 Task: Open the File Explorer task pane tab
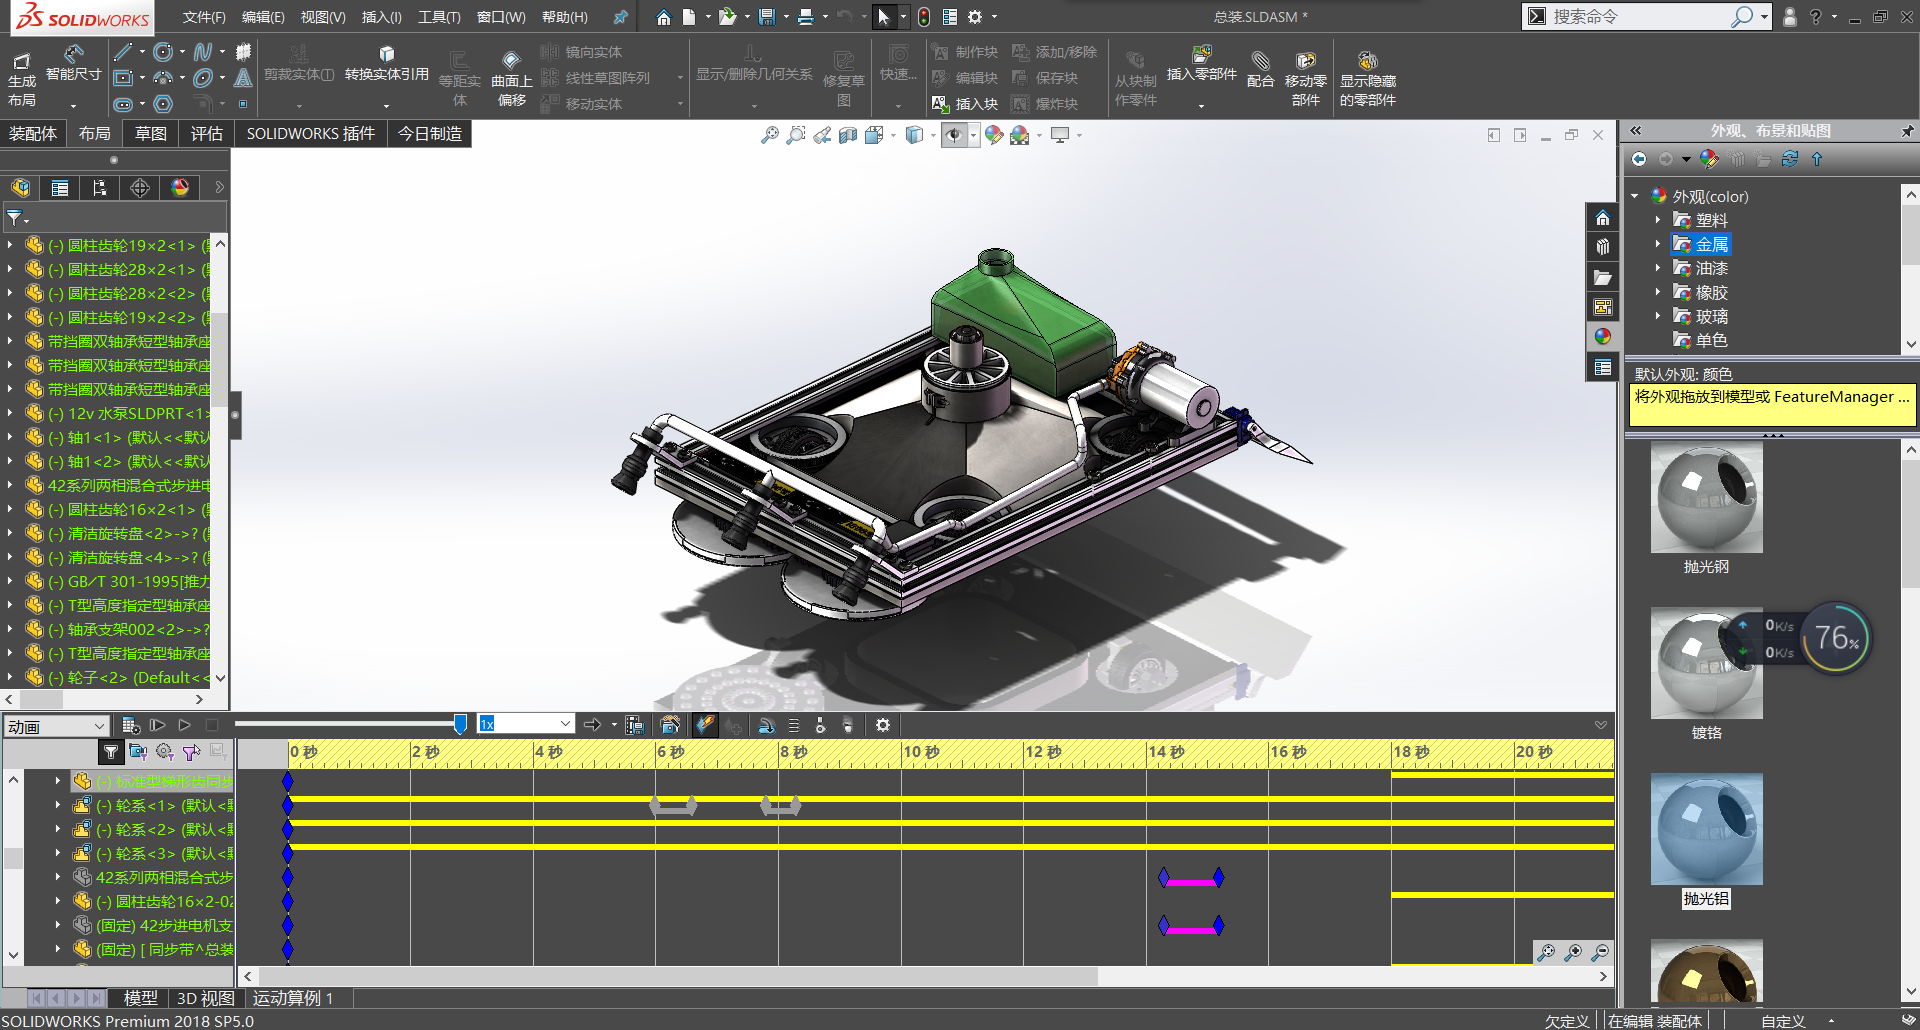(1603, 278)
